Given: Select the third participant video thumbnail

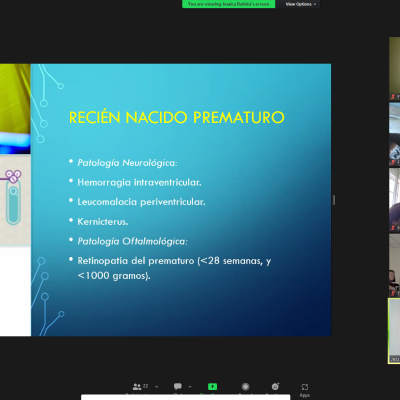Looking at the screenshot, I should [x=394, y=200].
